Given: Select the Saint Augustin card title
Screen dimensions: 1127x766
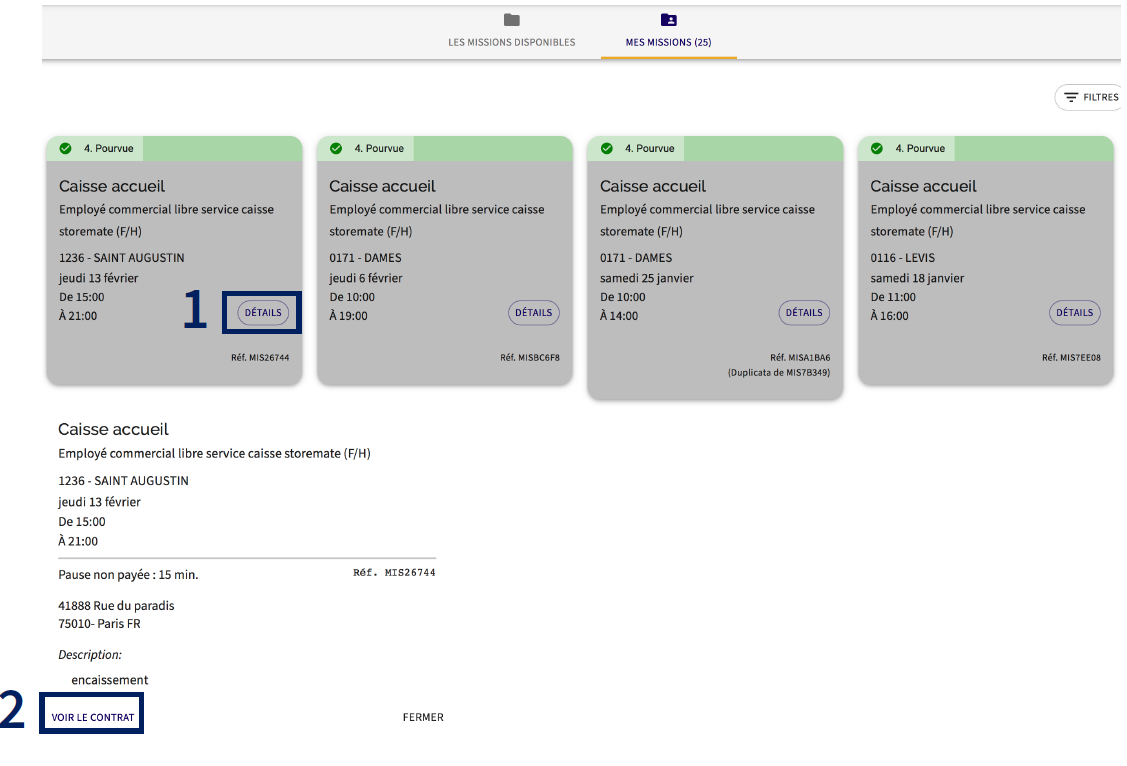Looking at the screenshot, I should [x=112, y=186].
